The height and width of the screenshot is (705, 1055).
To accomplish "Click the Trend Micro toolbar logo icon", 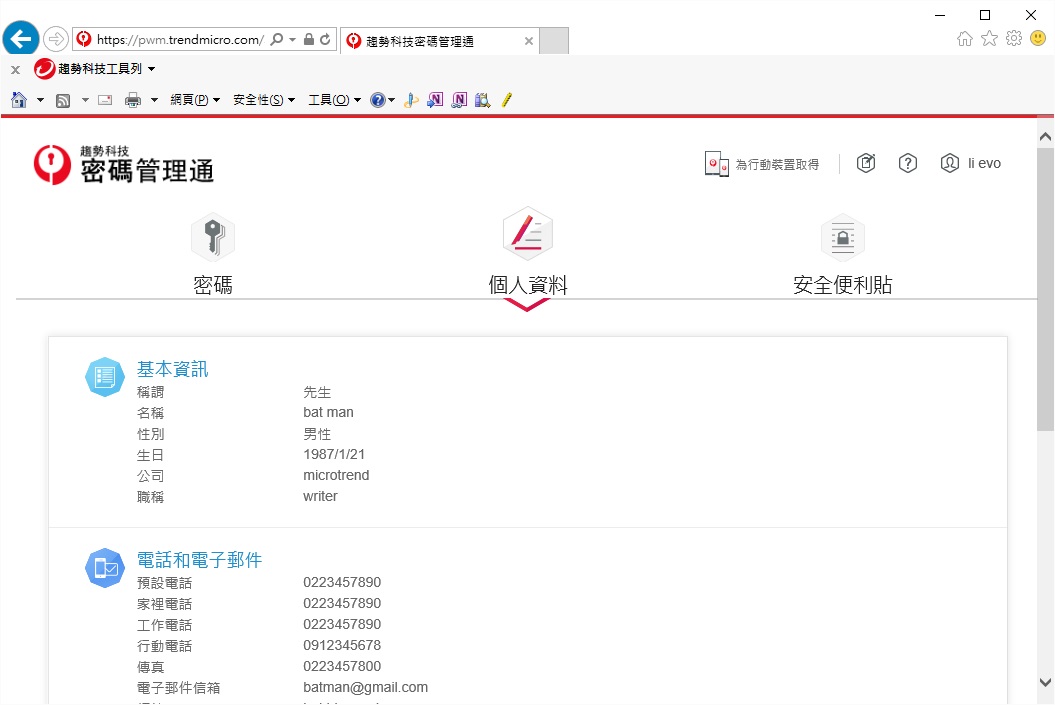I will pyautogui.click(x=44, y=69).
